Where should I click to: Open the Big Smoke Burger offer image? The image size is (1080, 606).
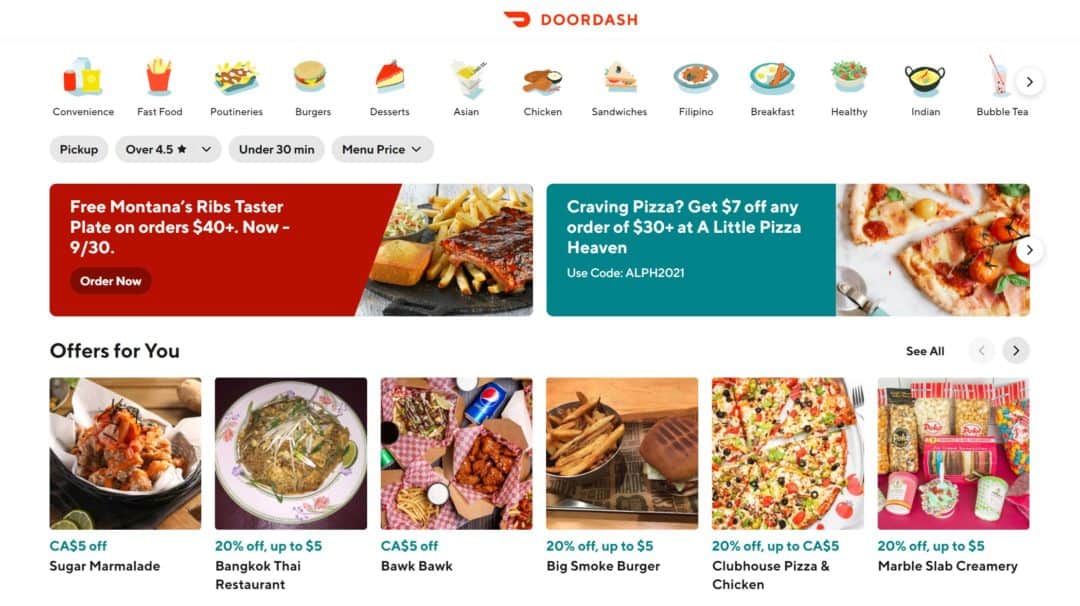tap(622, 453)
